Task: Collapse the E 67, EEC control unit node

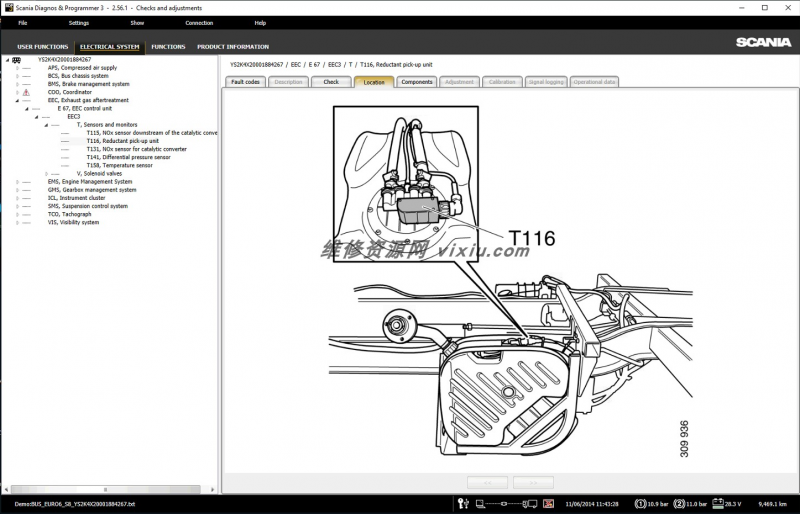Action: coord(27,109)
